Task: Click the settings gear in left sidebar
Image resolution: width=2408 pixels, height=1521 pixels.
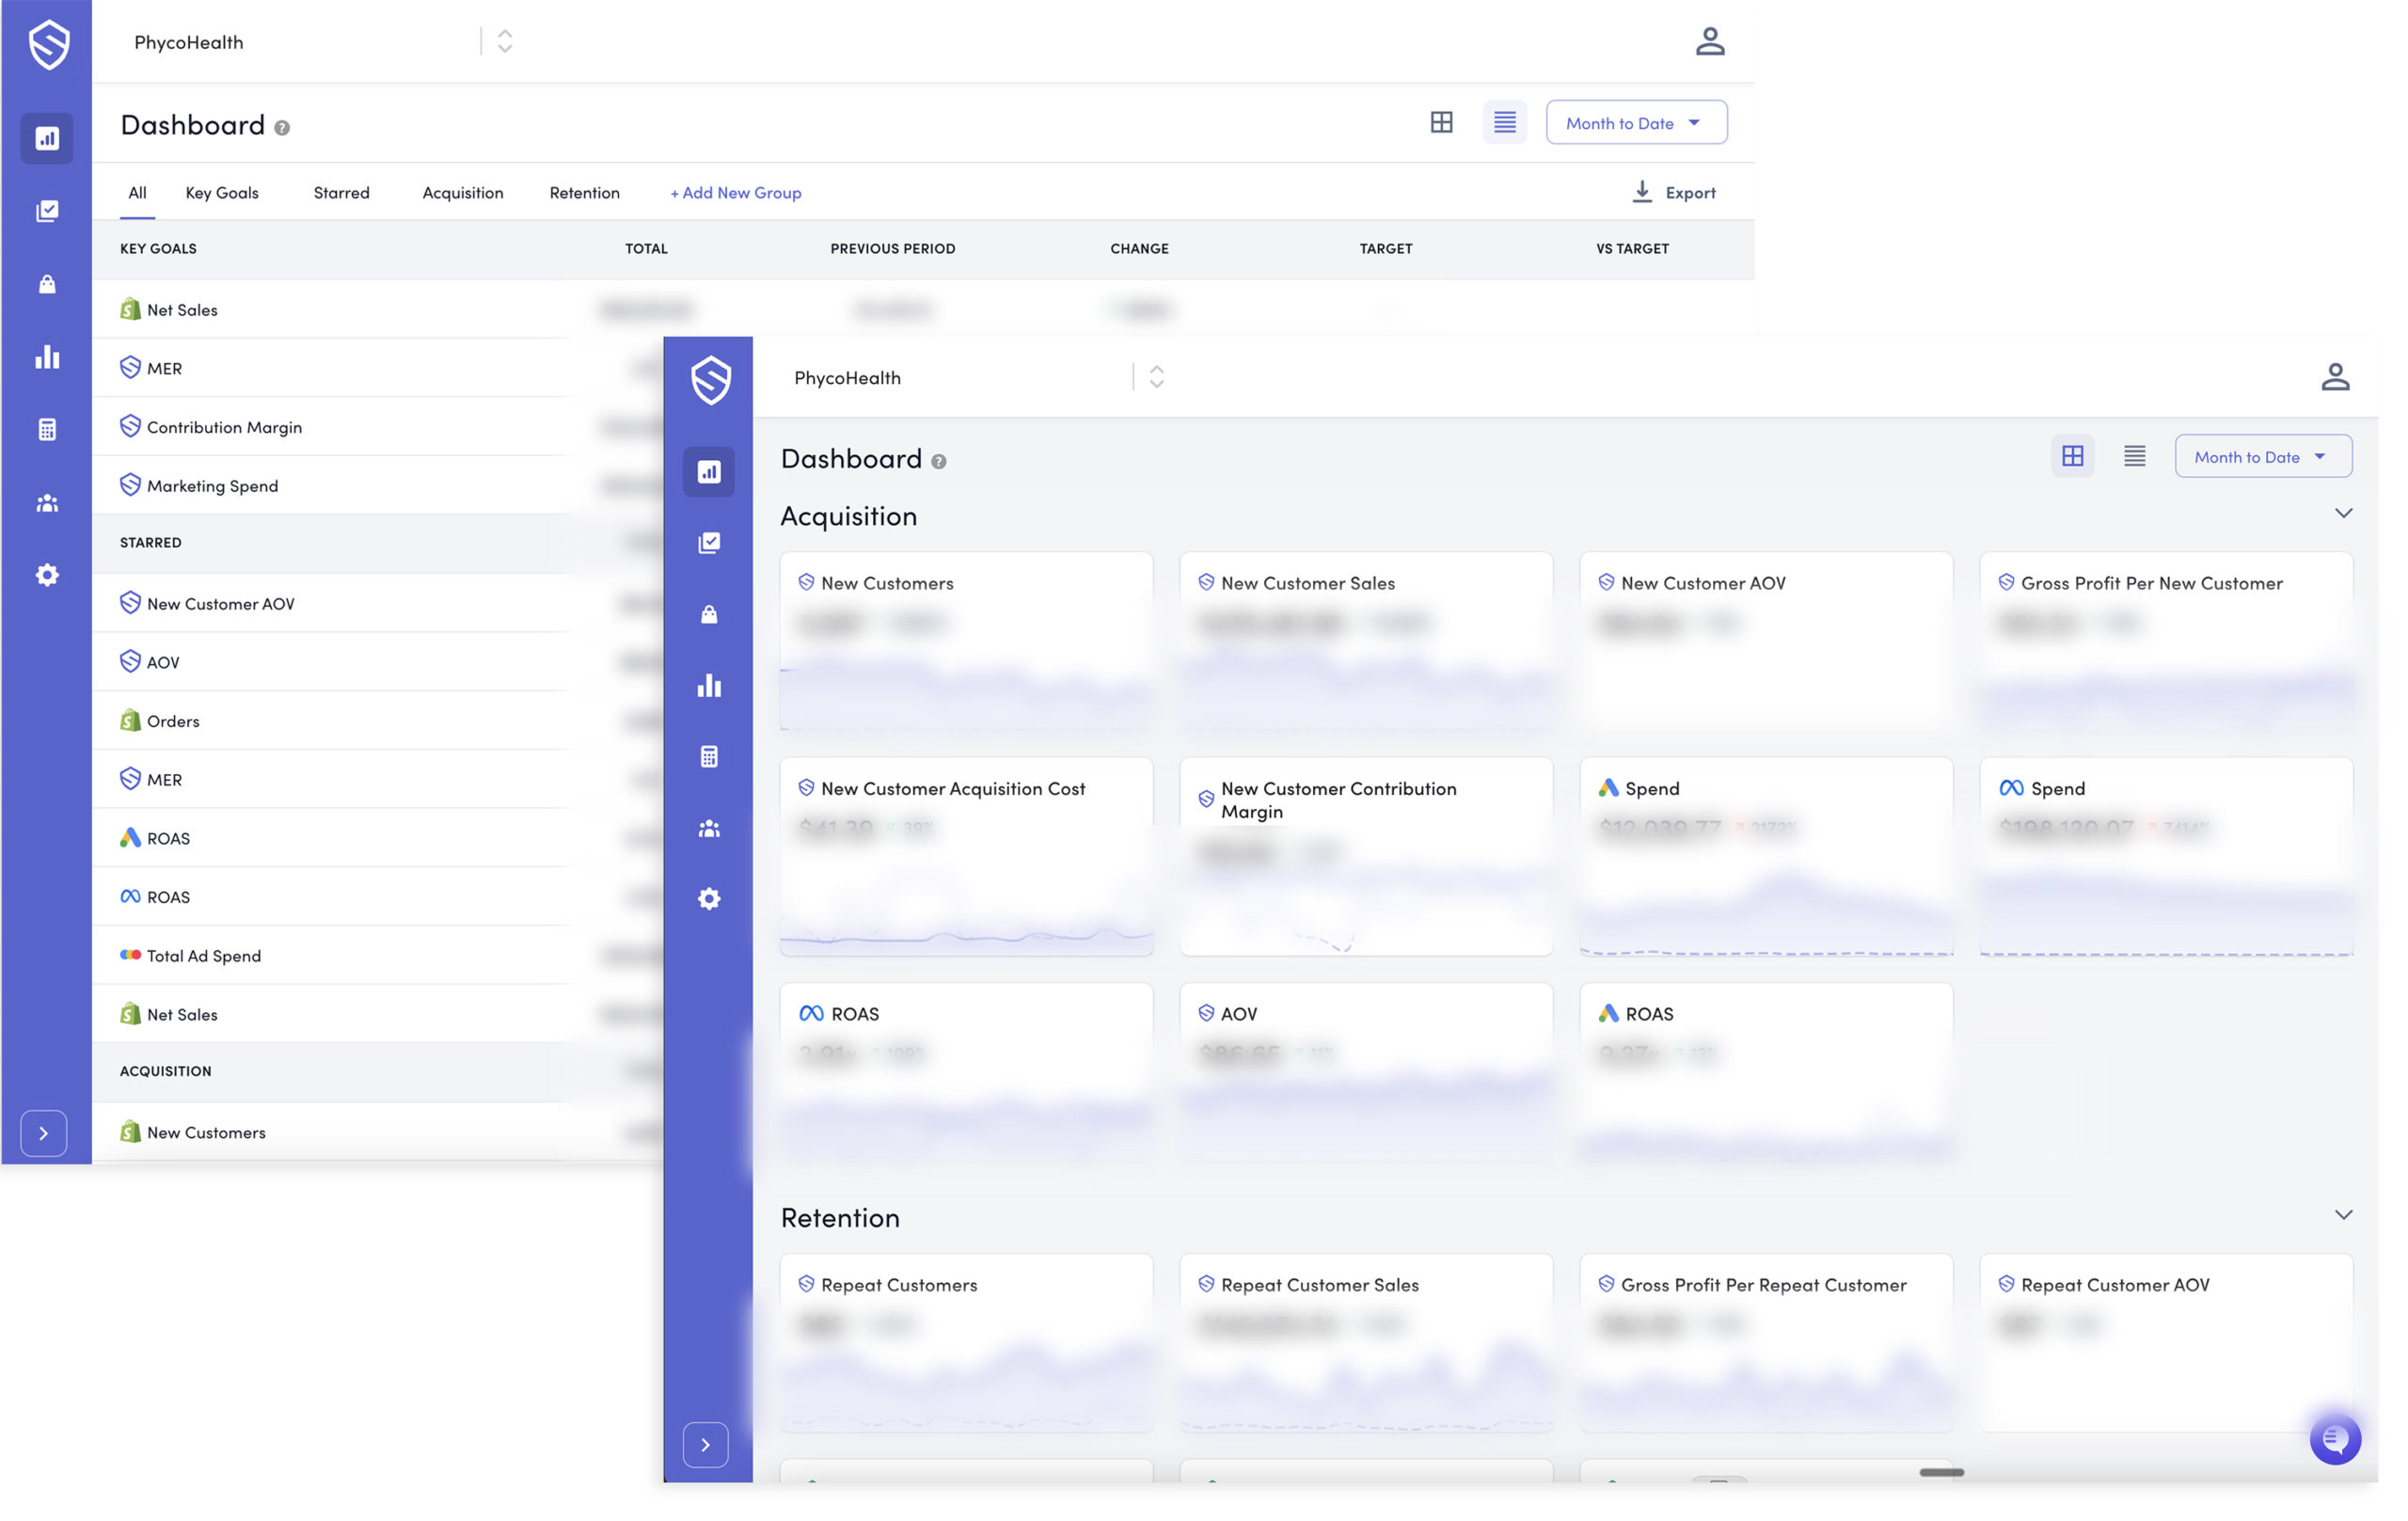Action: click(47, 575)
